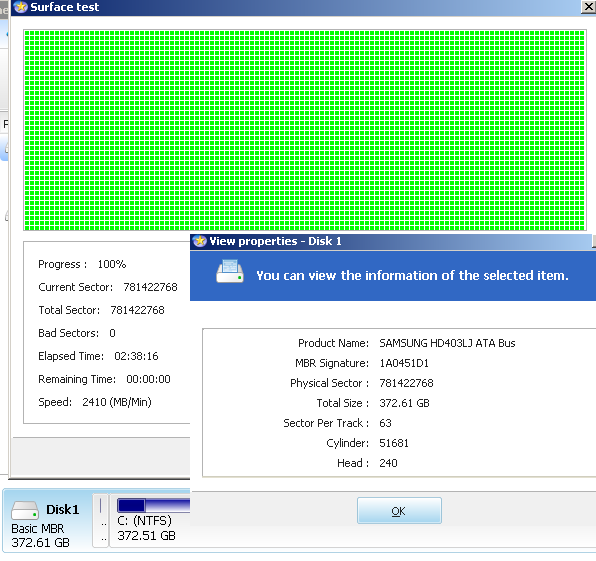Click the Surface test title bar star icon
Image resolution: width=596 pixels, height=561 pixels.
20,7
